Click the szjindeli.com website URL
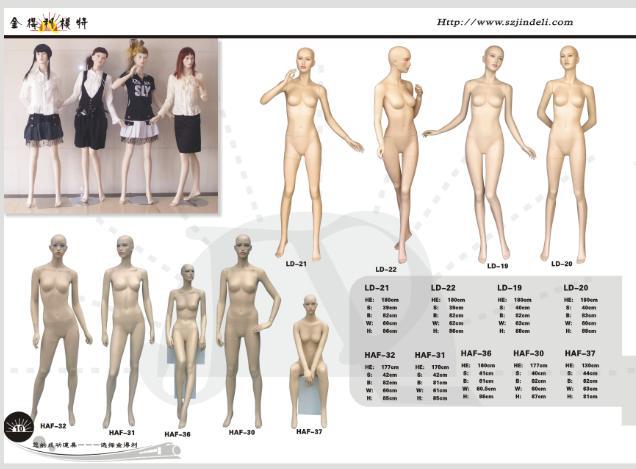The width and height of the screenshot is (636, 469). point(505,22)
